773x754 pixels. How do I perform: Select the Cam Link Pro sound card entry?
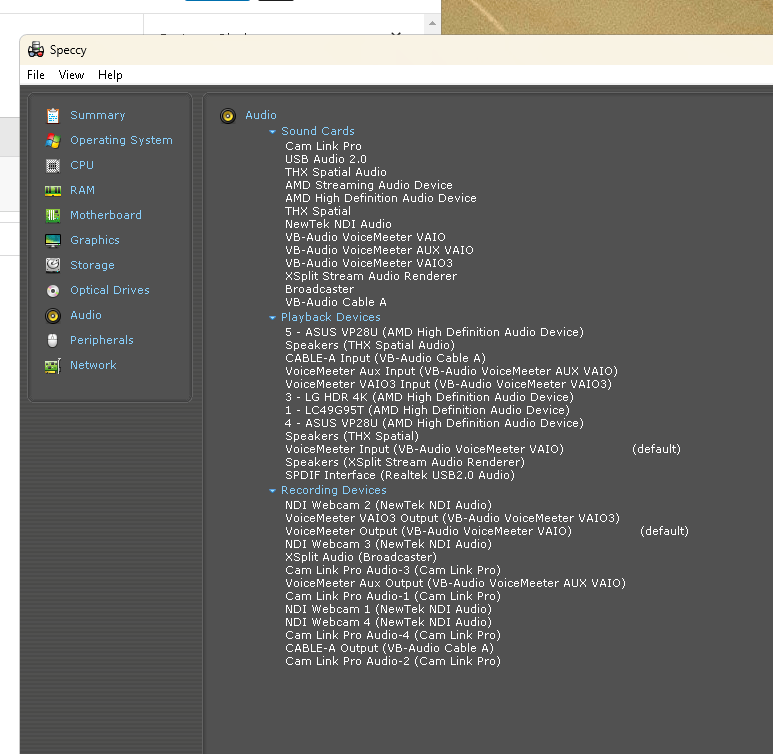pos(323,146)
